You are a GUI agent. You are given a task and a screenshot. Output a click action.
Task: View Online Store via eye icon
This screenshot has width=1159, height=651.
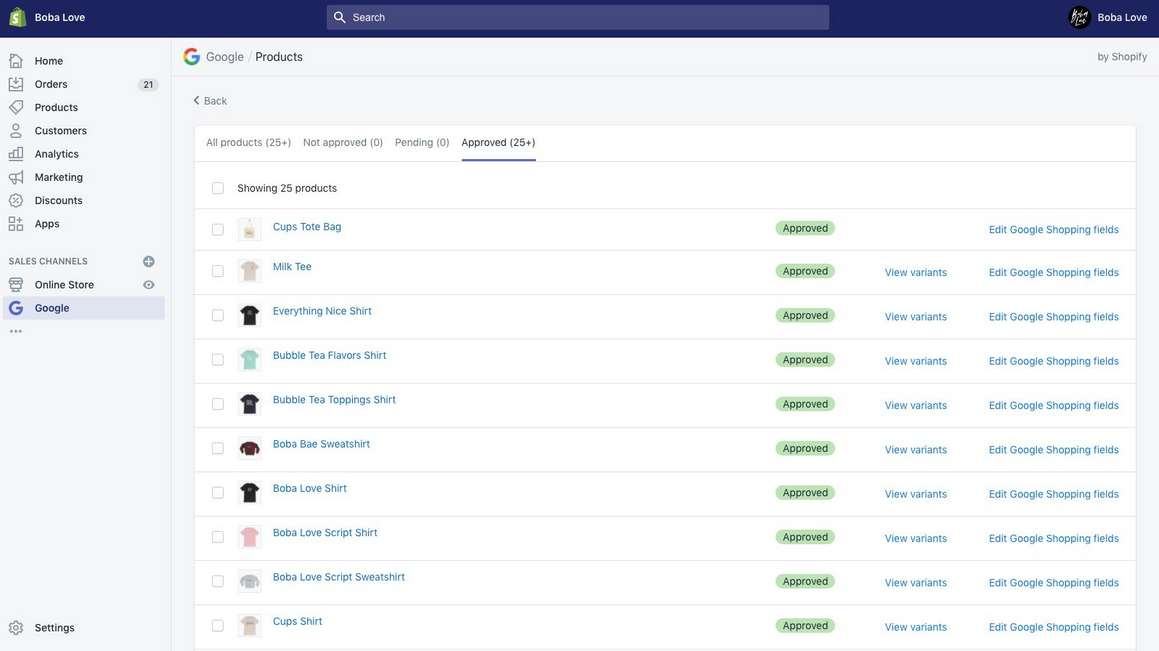tap(149, 285)
